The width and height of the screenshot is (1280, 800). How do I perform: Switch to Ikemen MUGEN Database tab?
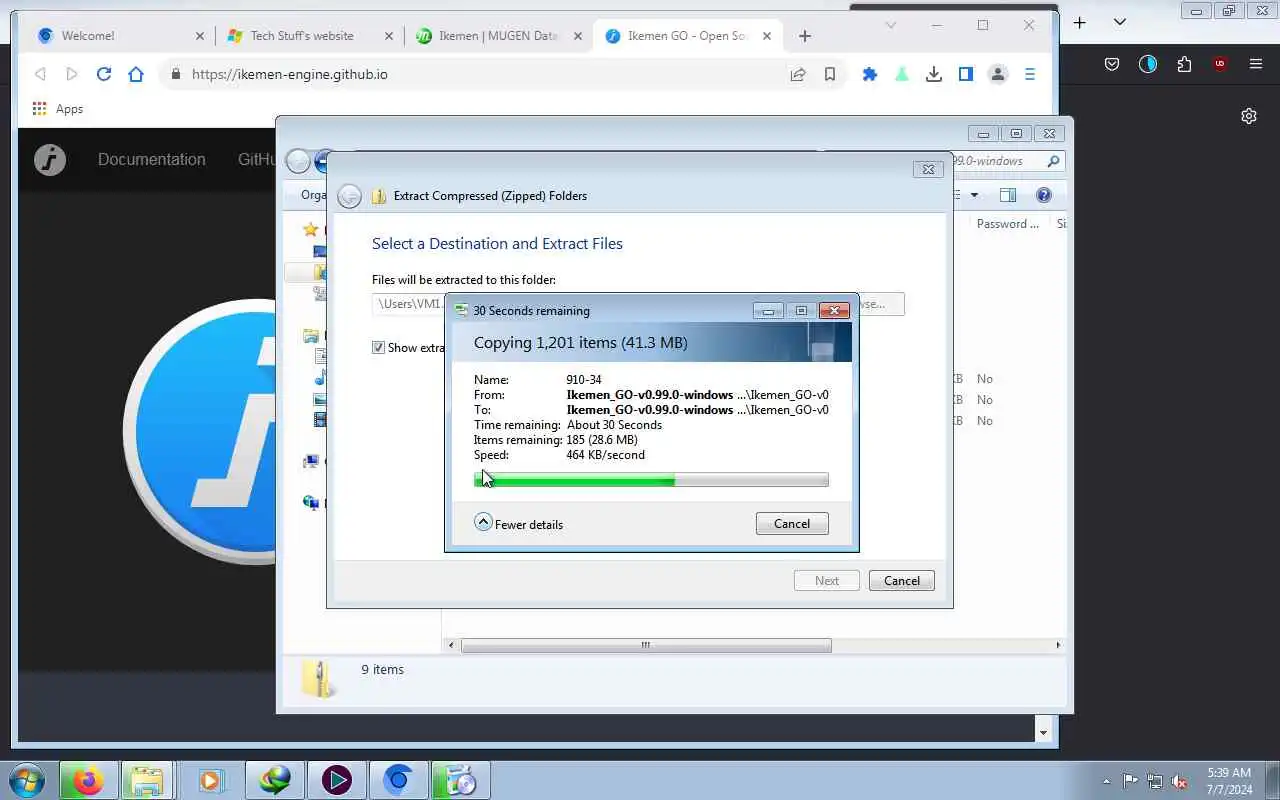pos(498,36)
